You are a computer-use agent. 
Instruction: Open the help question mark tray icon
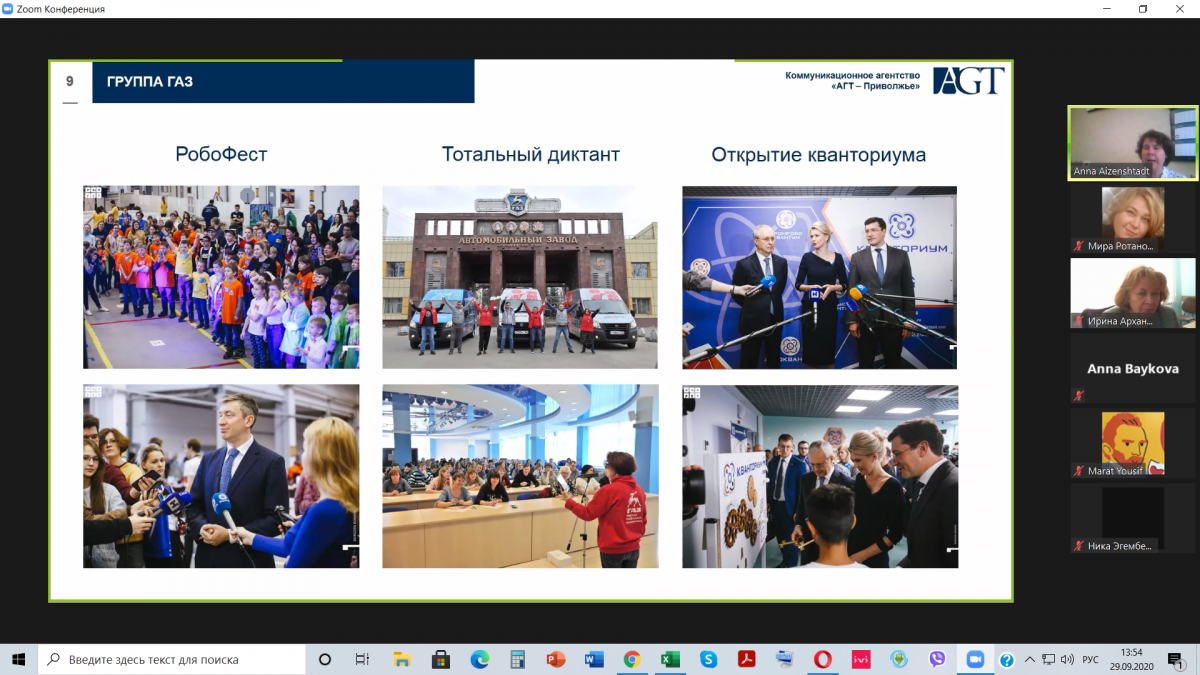(1007, 659)
